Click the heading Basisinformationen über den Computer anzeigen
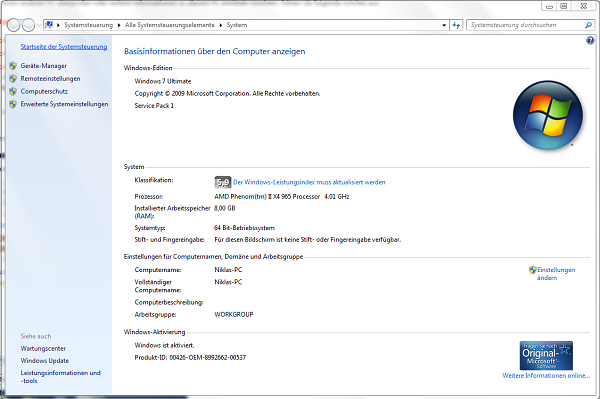600x399 pixels. click(x=215, y=51)
